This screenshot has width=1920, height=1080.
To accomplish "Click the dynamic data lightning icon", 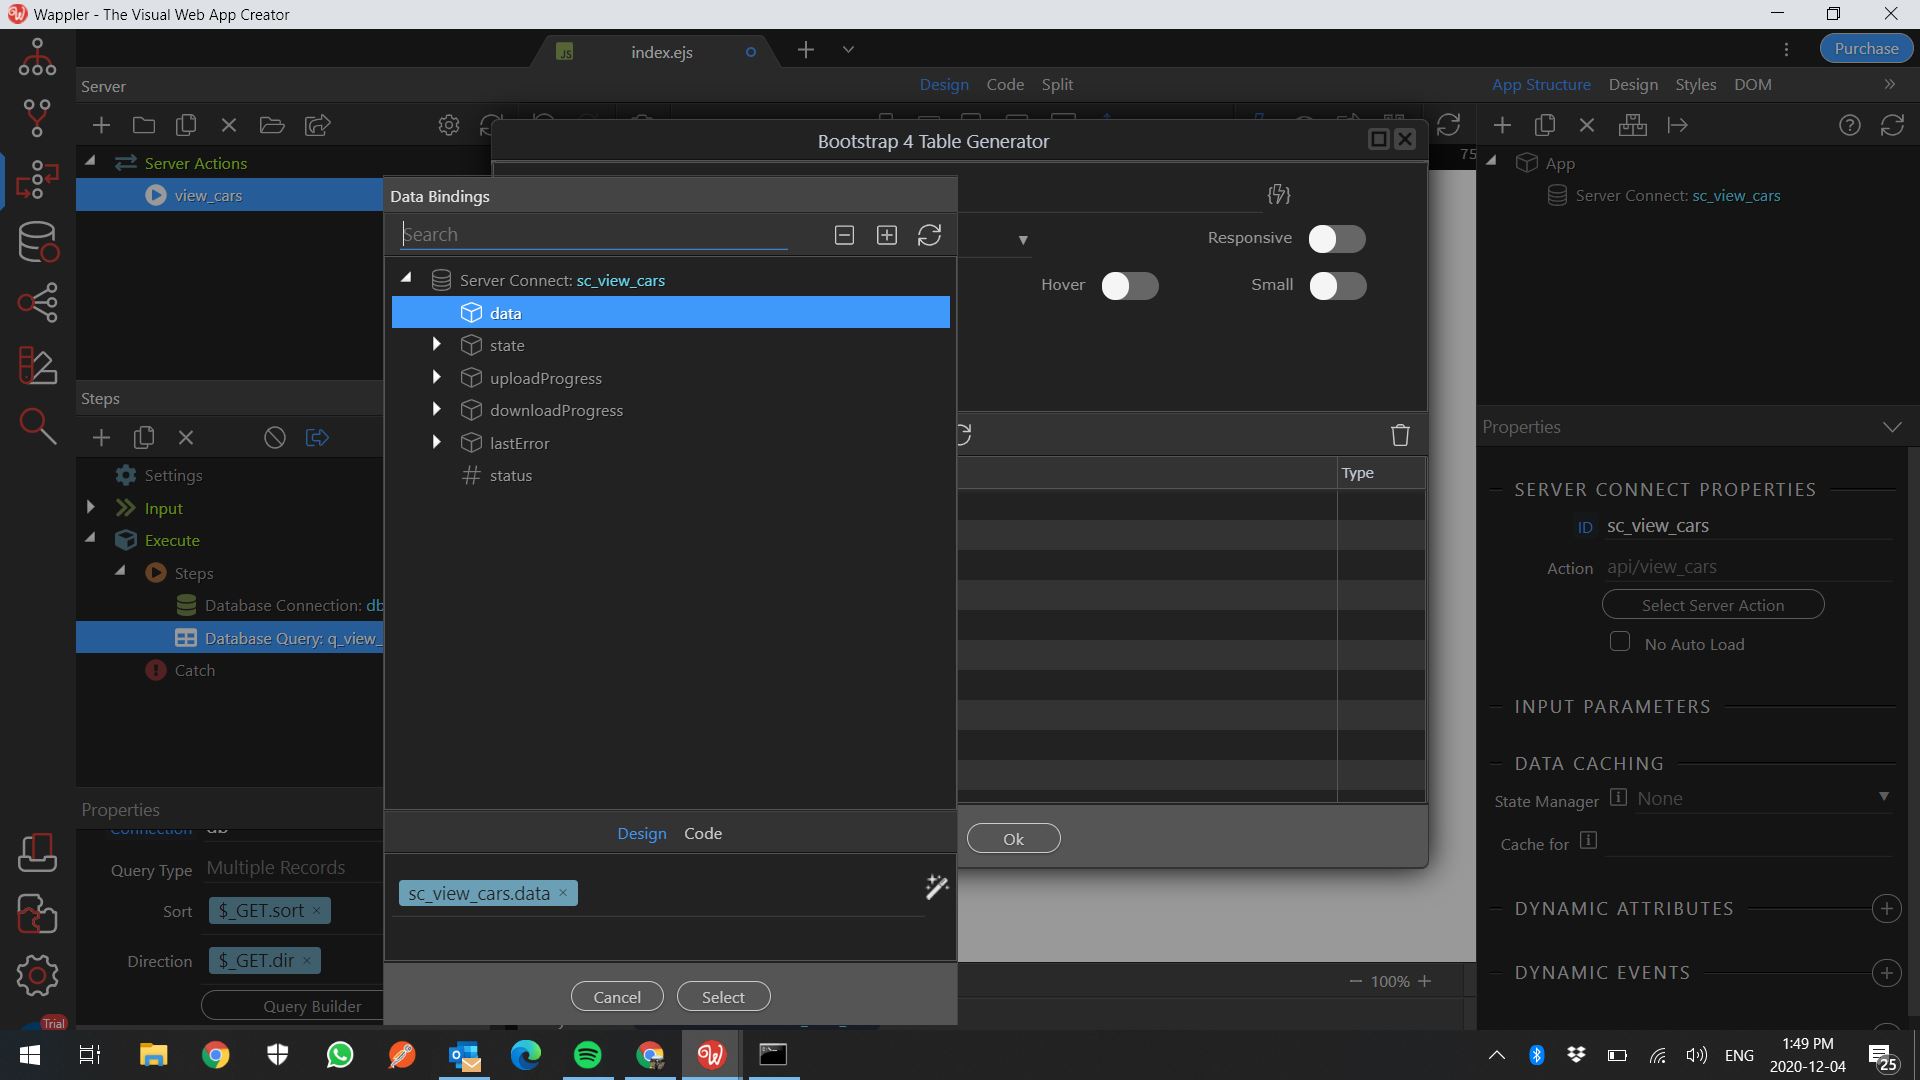I will click(1278, 194).
